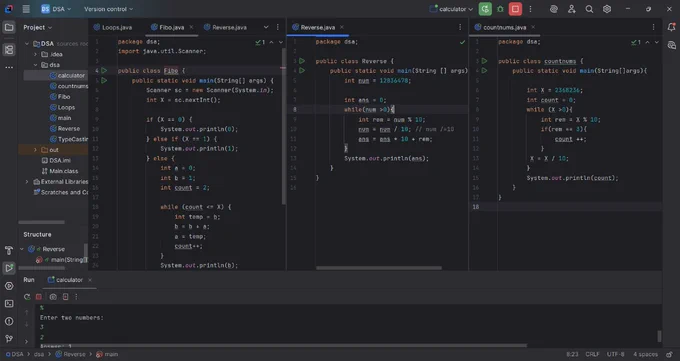Open the Version control dropdown
The width and height of the screenshot is (680, 361).
pyautogui.click(x=108, y=9)
